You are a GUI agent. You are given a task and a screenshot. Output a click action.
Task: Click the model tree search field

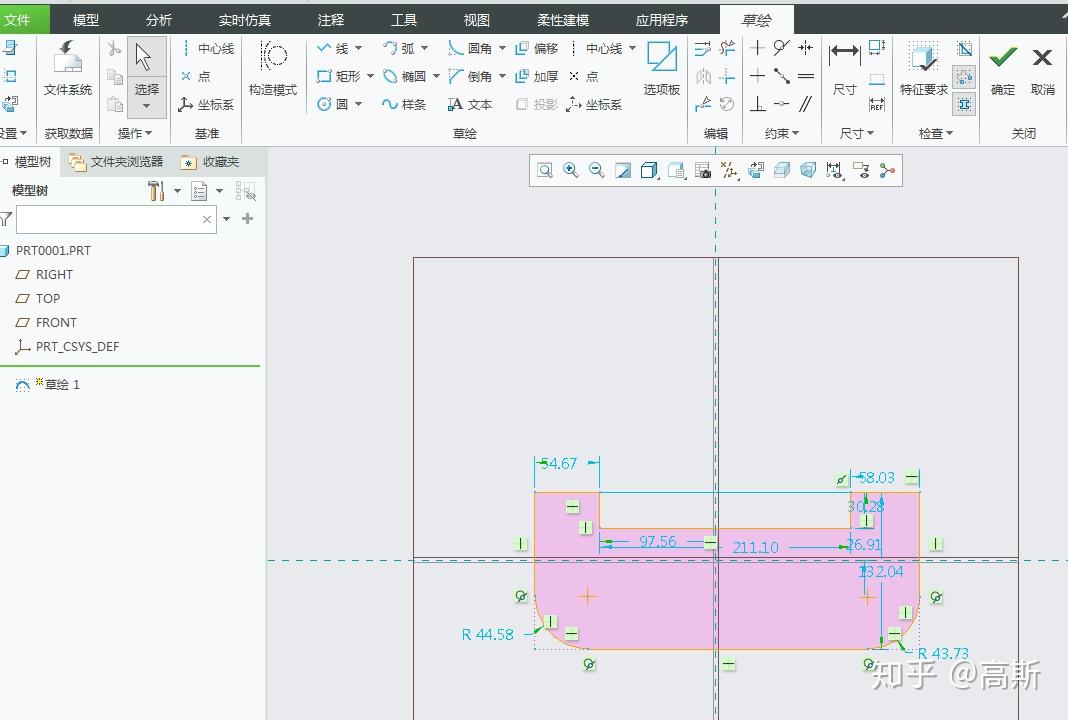pos(108,219)
